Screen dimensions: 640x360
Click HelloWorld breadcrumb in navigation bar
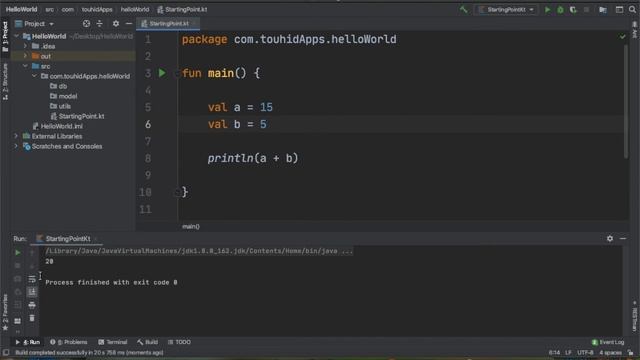coord(21,9)
